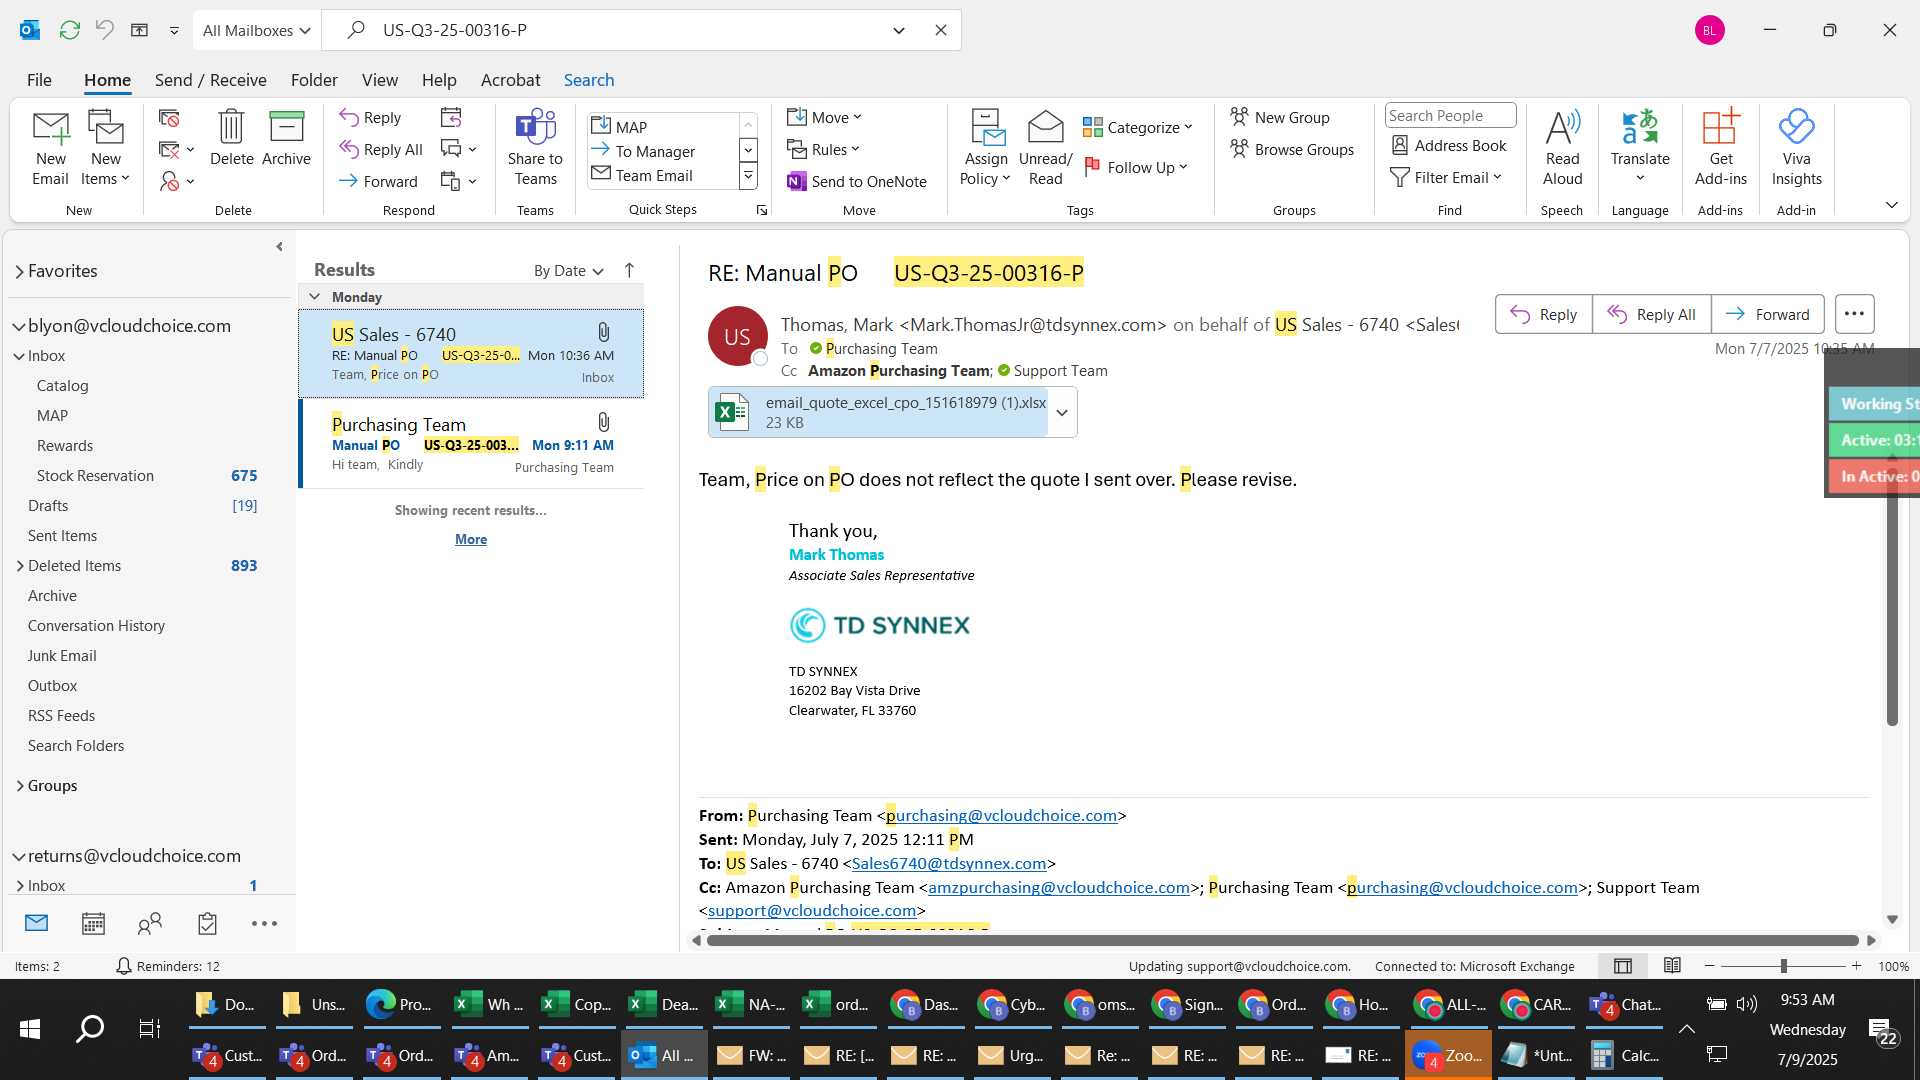Switch to Normal view in status bar
The width and height of the screenshot is (1920, 1080).
1623,965
